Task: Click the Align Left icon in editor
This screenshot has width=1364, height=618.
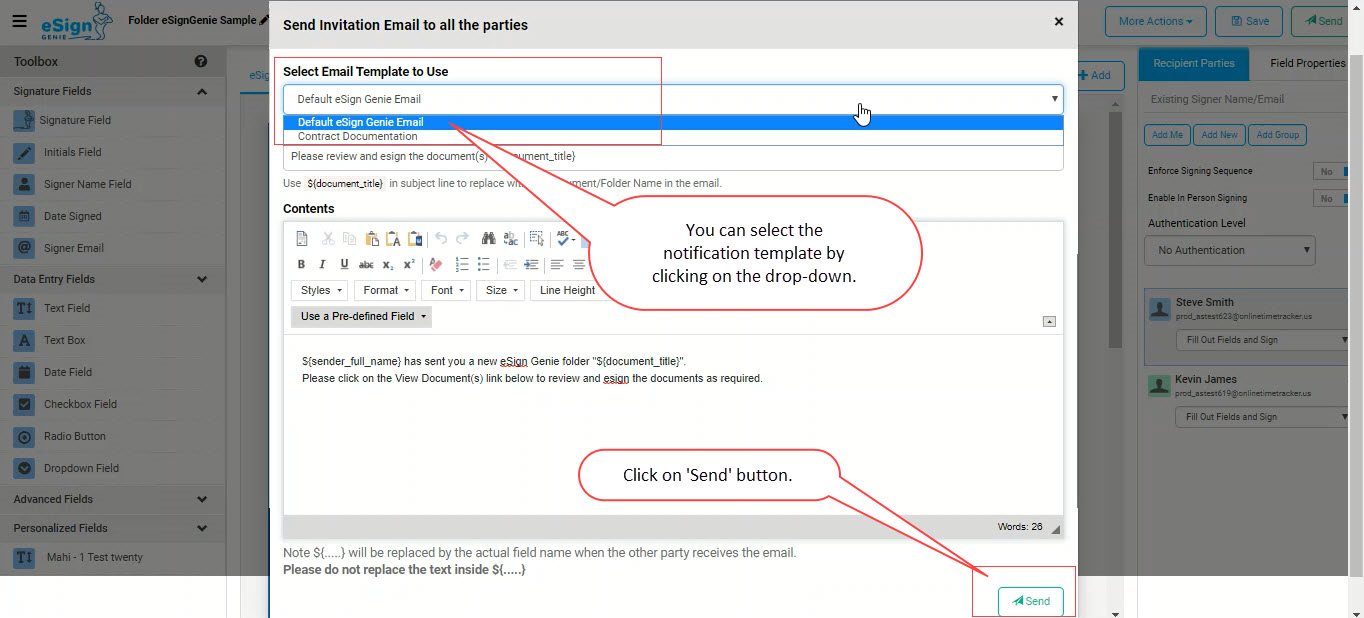Action: [557, 265]
